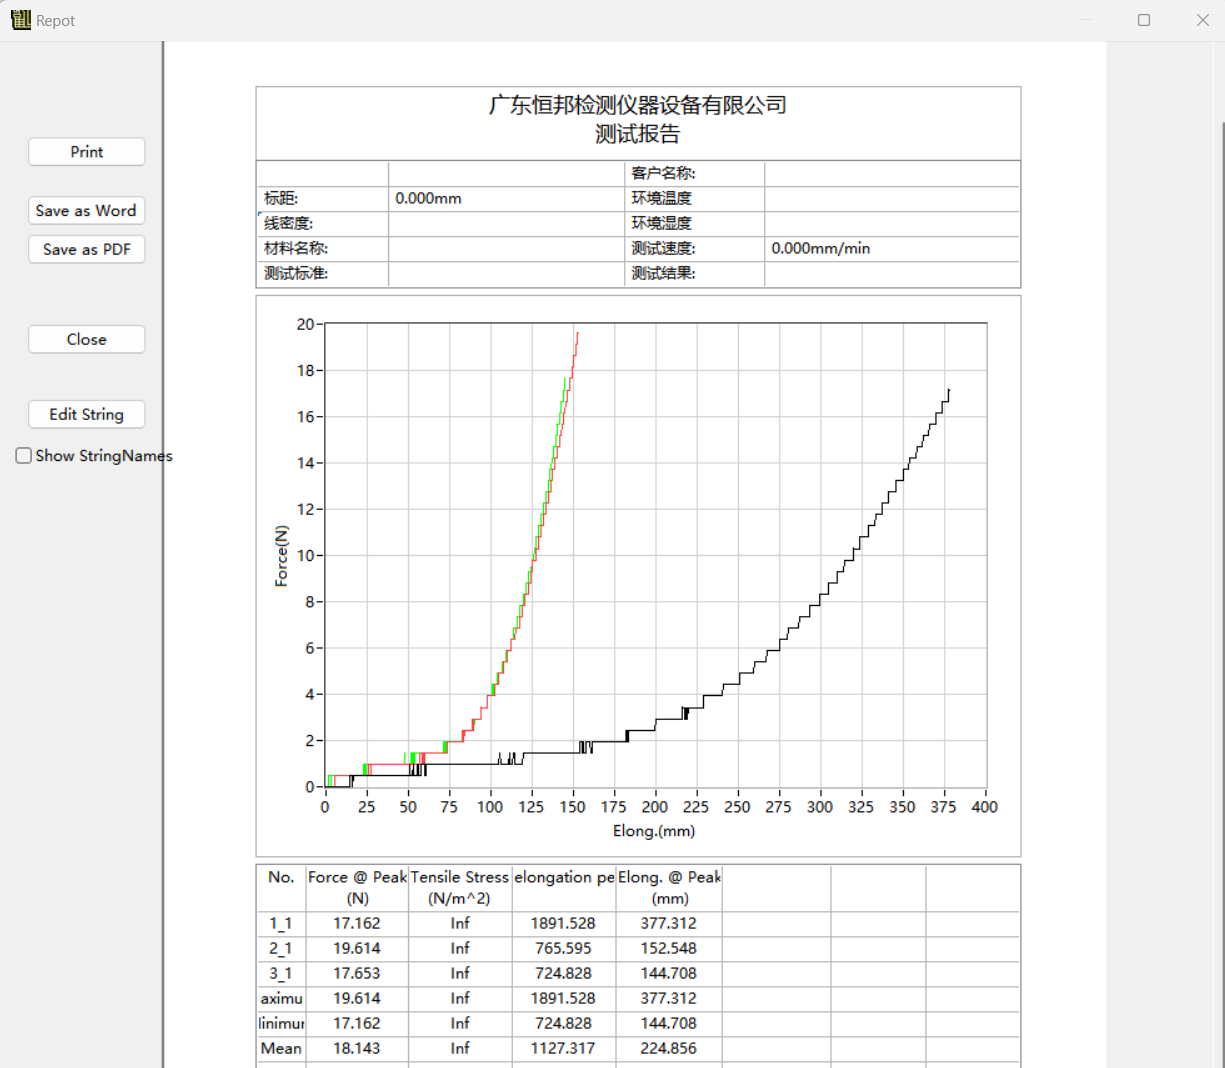Open Edit String dialog
Screen dimensions: 1225x1068
click(86, 415)
